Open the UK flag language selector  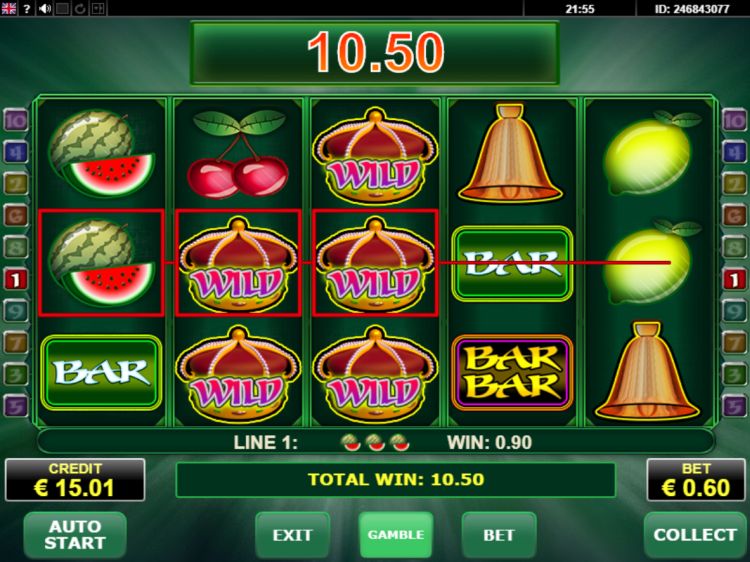[9, 8]
